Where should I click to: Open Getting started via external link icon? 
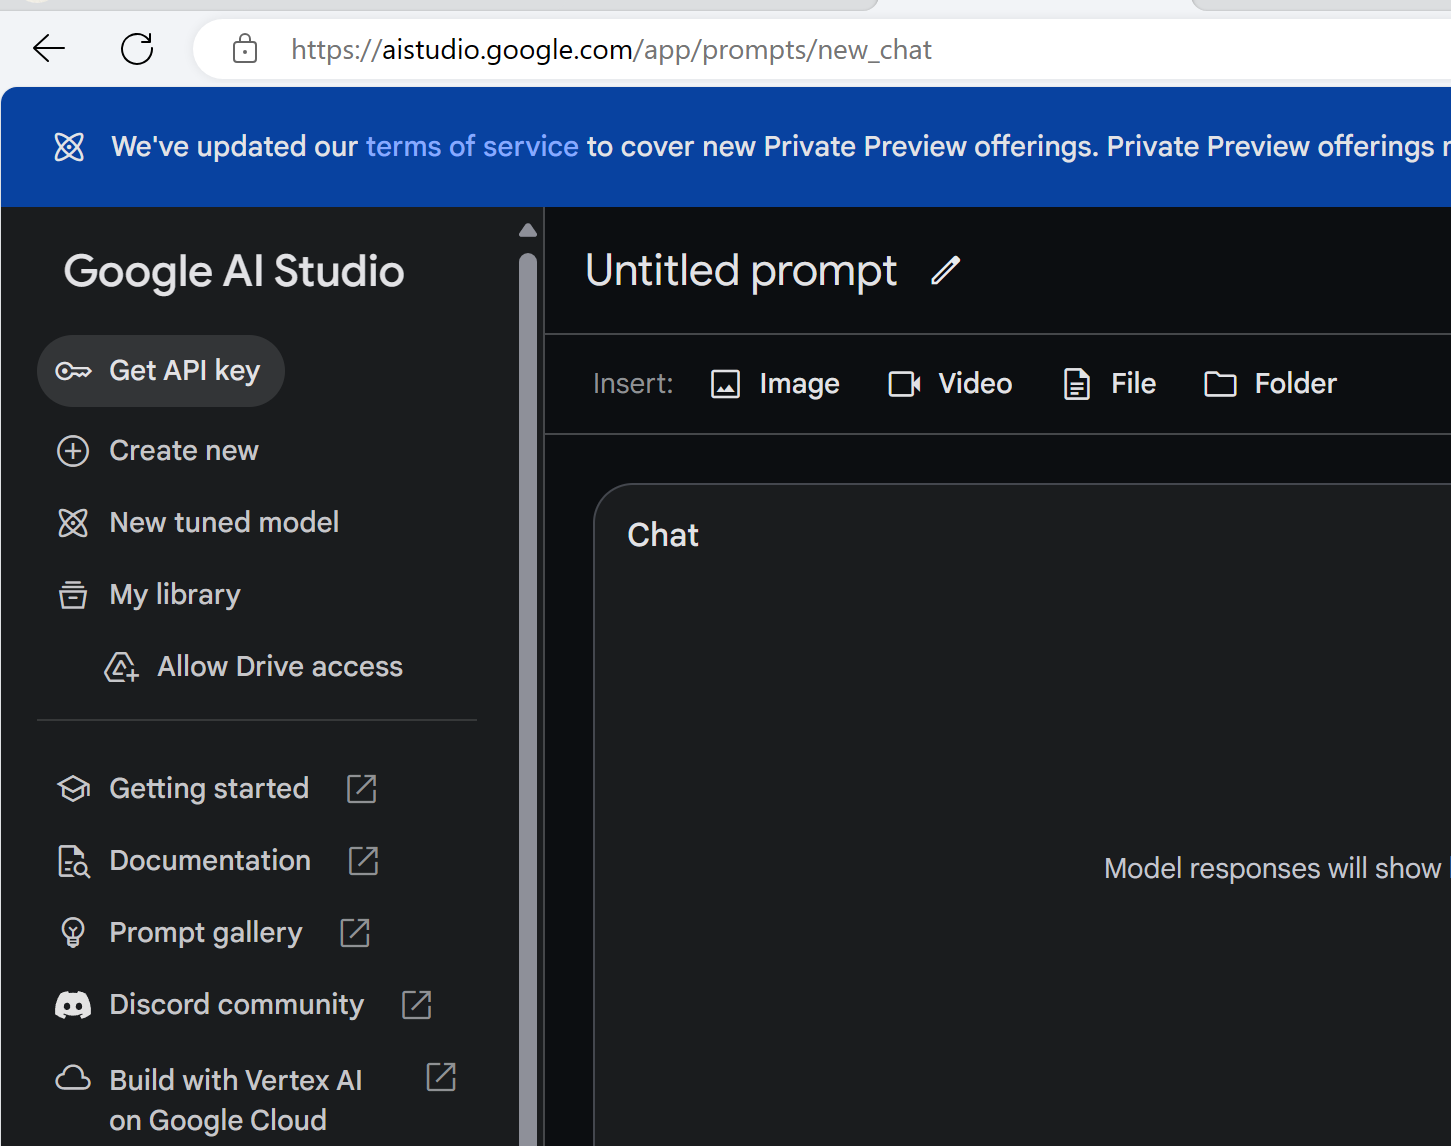(x=362, y=789)
